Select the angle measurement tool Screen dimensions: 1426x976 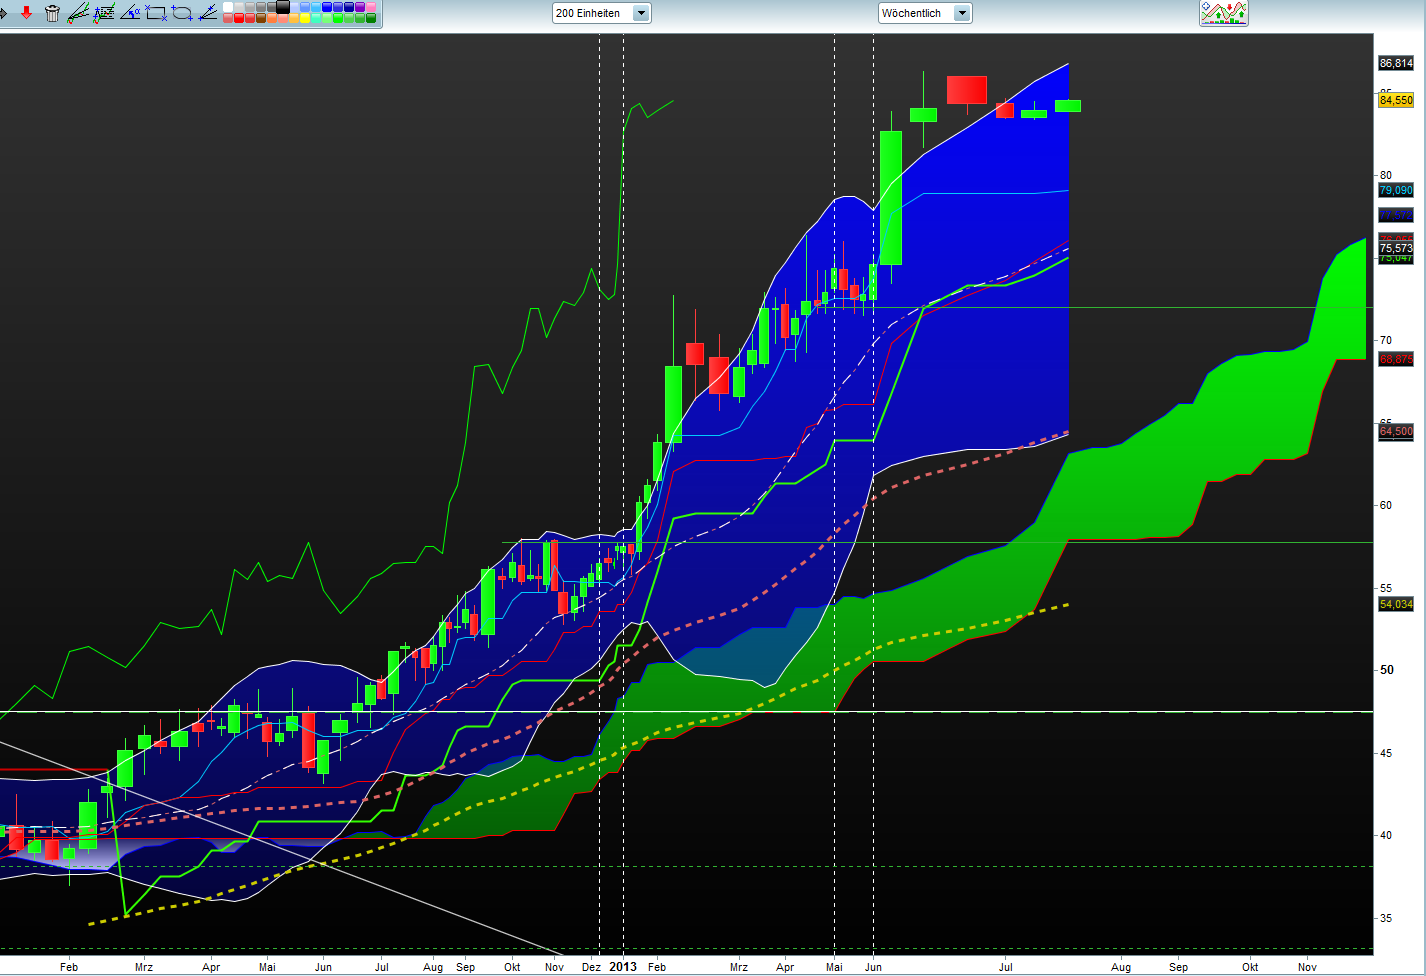point(130,13)
